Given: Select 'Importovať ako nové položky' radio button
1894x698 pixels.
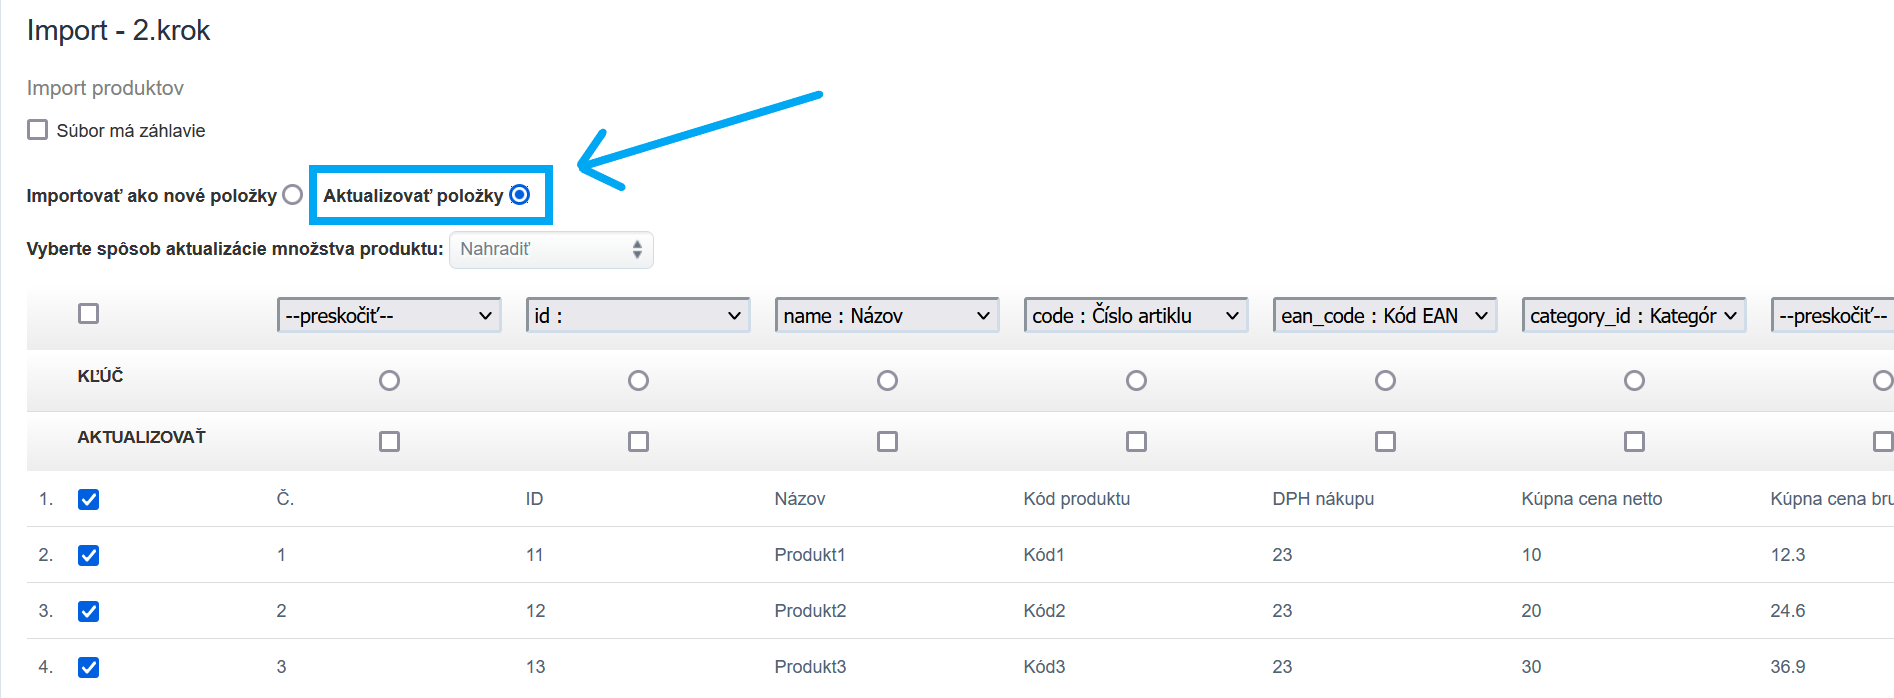Looking at the screenshot, I should pos(292,195).
